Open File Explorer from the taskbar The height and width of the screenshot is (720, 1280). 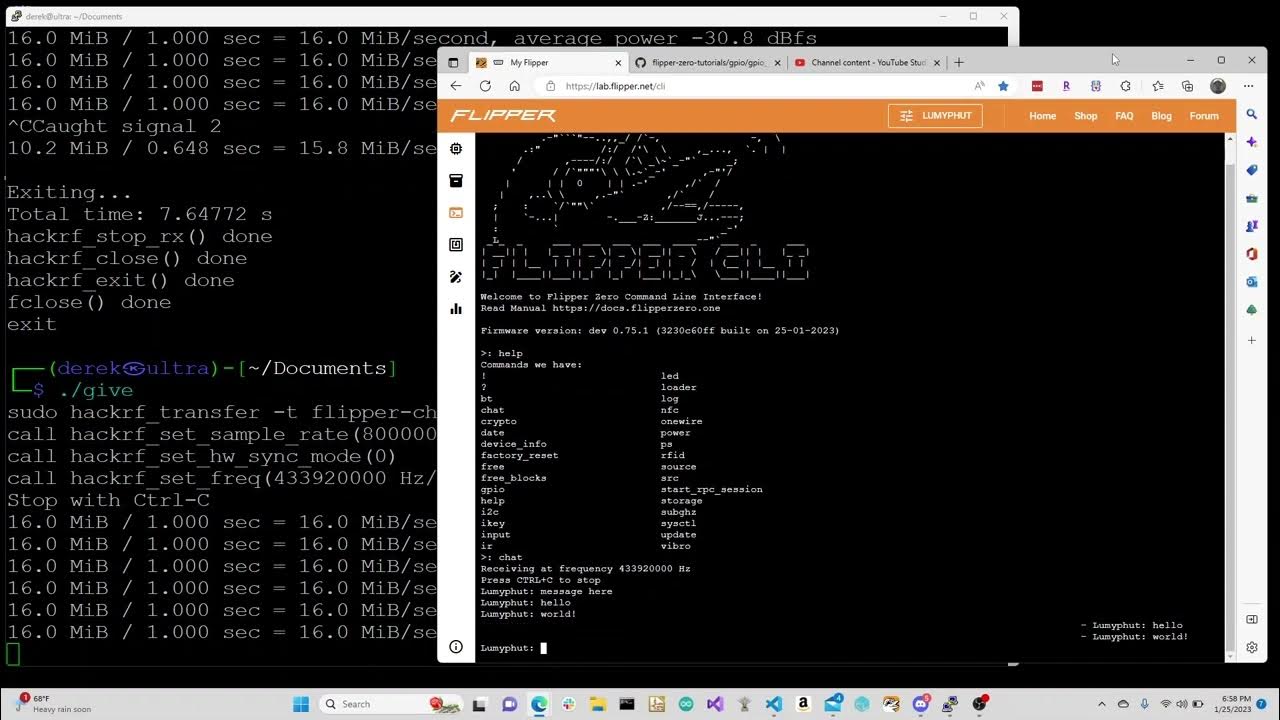598,704
